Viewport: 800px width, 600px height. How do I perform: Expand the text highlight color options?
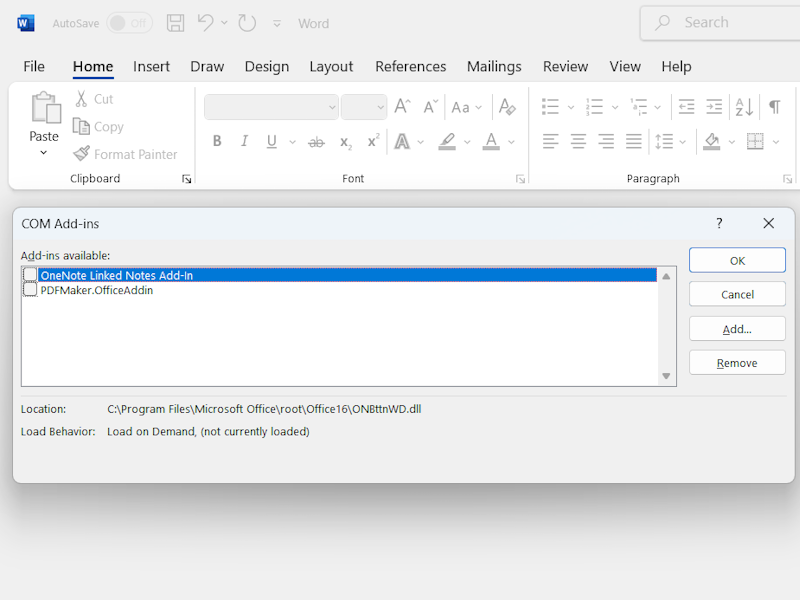(466, 141)
